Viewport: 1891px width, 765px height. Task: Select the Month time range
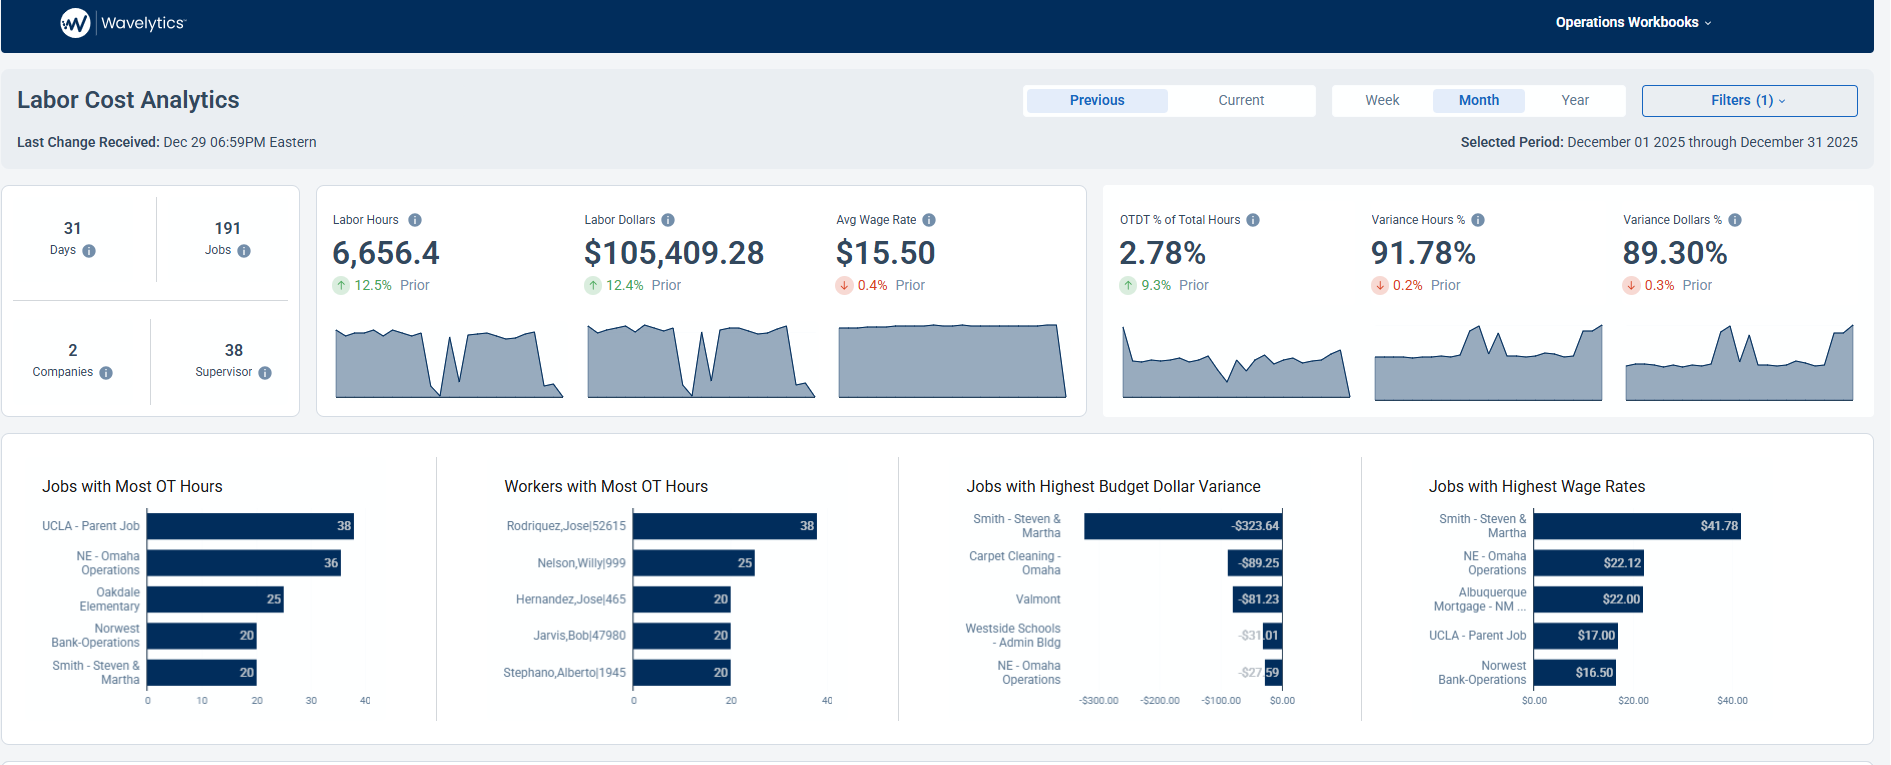point(1478,100)
